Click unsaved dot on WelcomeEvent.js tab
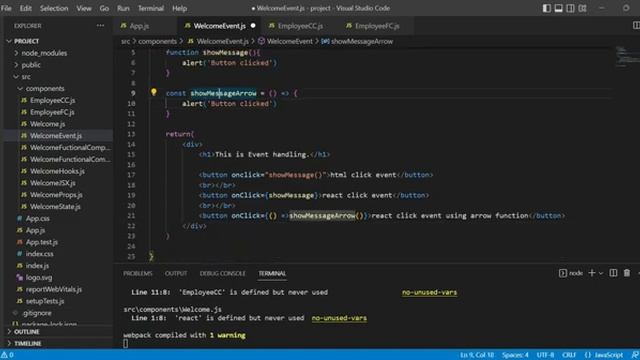The image size is (640, 360). pos(253,26)
